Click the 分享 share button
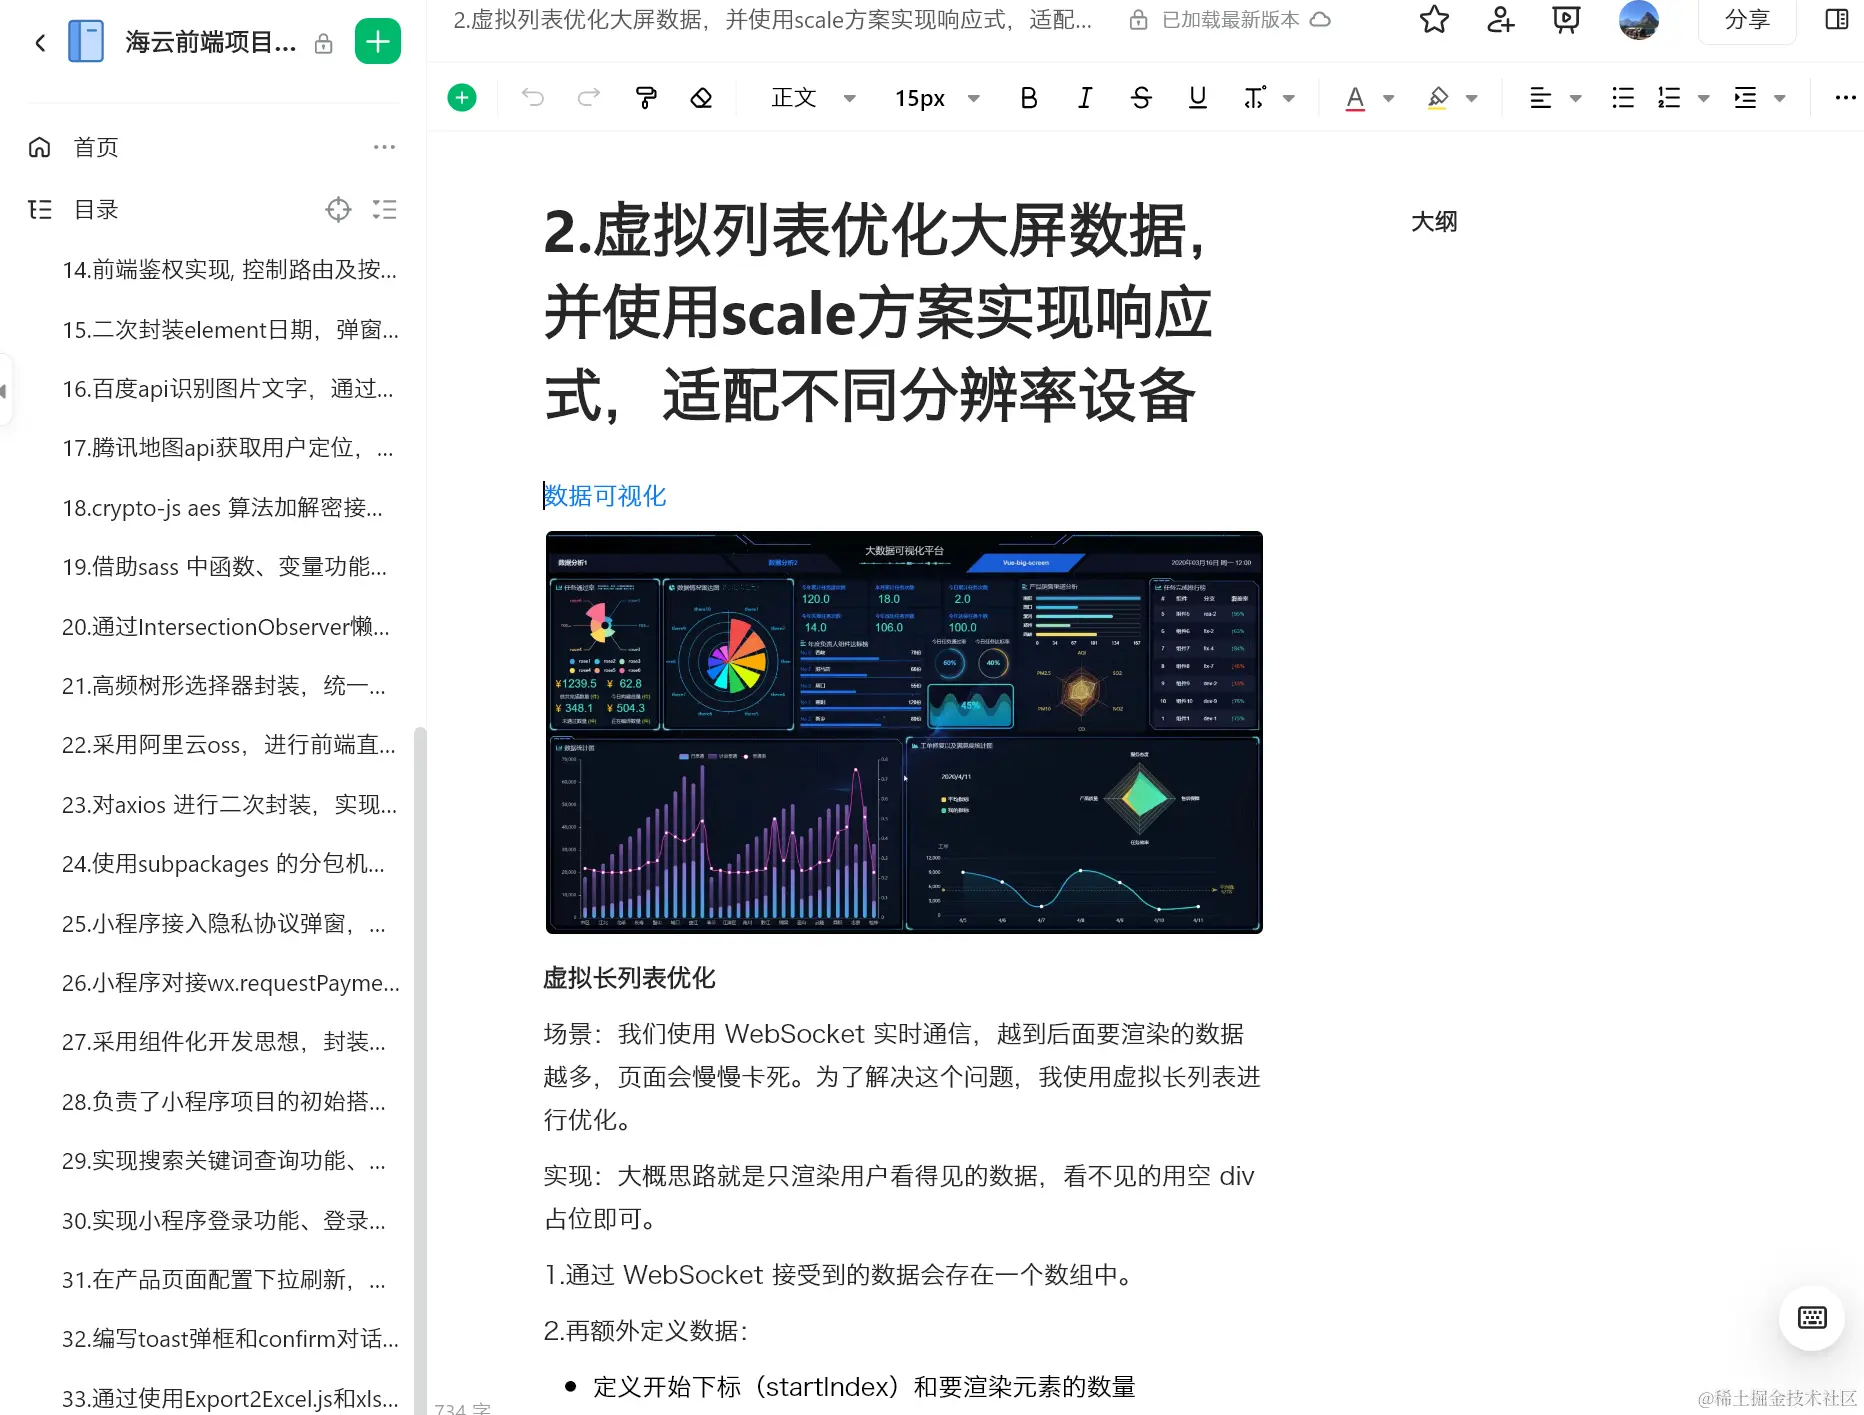Viewport: 1864px width, 1415px height. pyautogui.click(x=1747, y=19)
